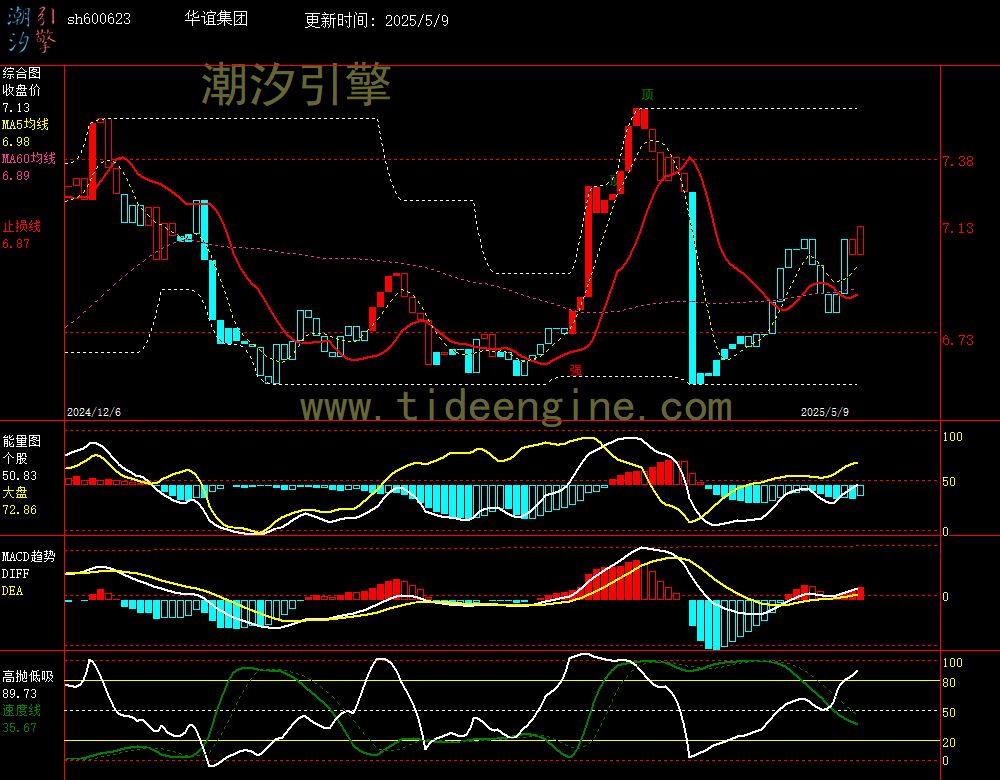Click the start date 2024/12/6 on the chart
Viewport: 1000px width, 780px height.
point(94,412)
